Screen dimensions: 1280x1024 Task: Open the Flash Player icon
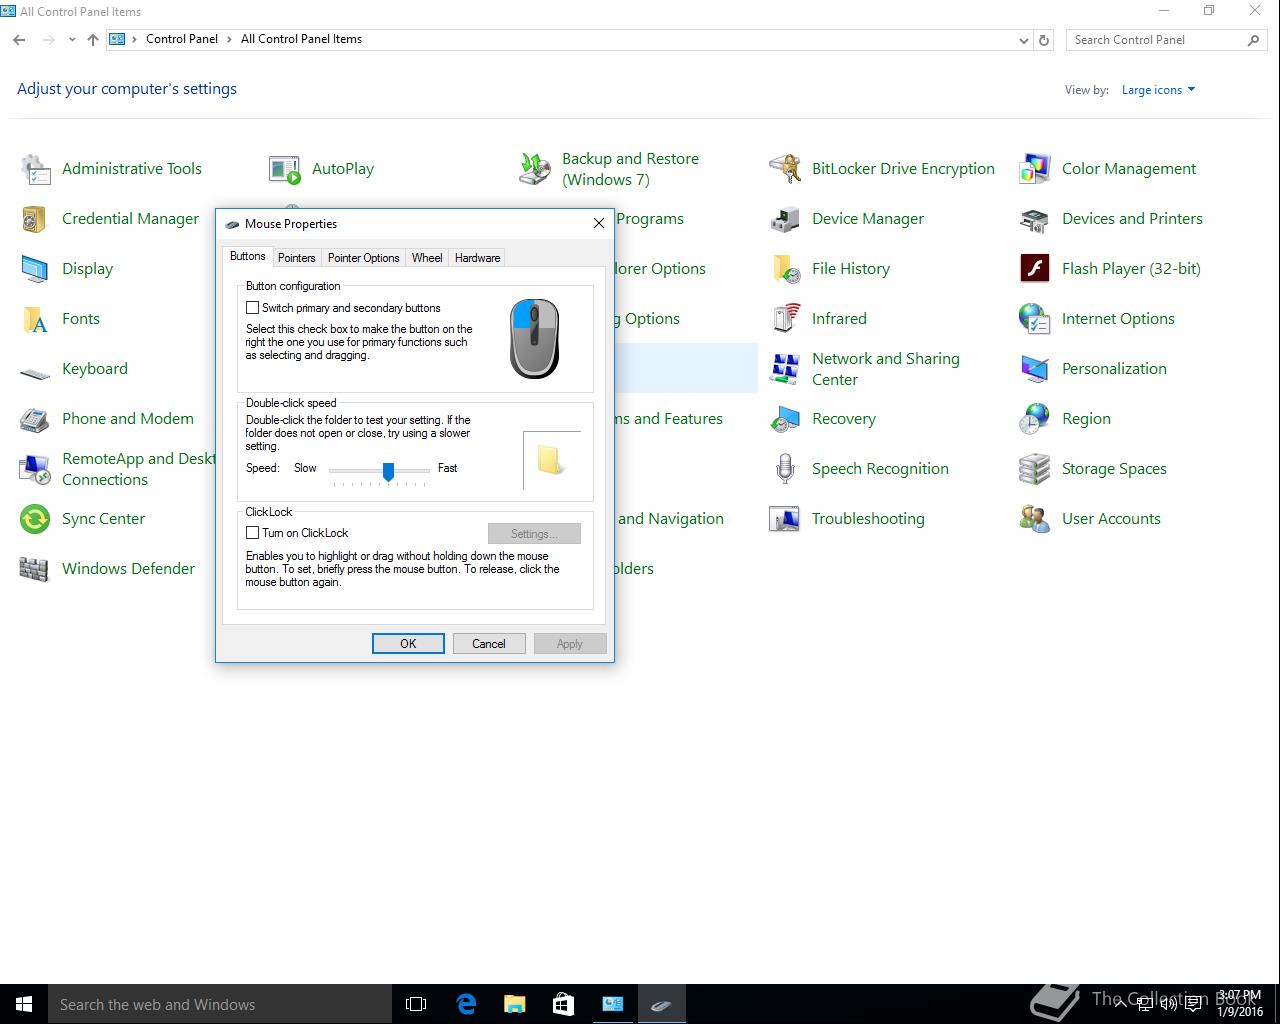click(x=1035, y=269)
